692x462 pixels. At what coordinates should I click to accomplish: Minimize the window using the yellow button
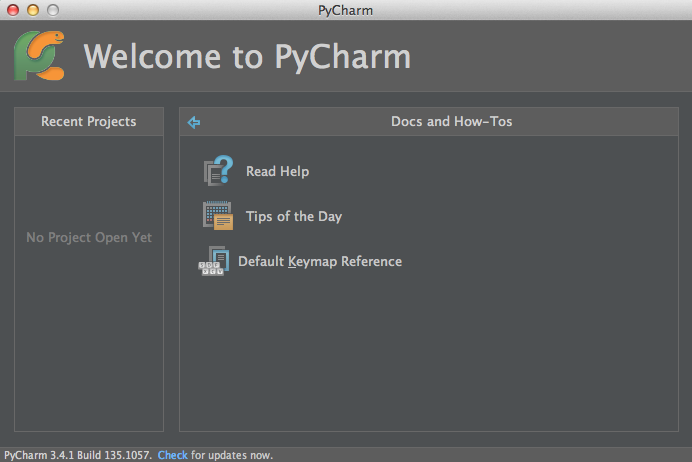(32, 10)
